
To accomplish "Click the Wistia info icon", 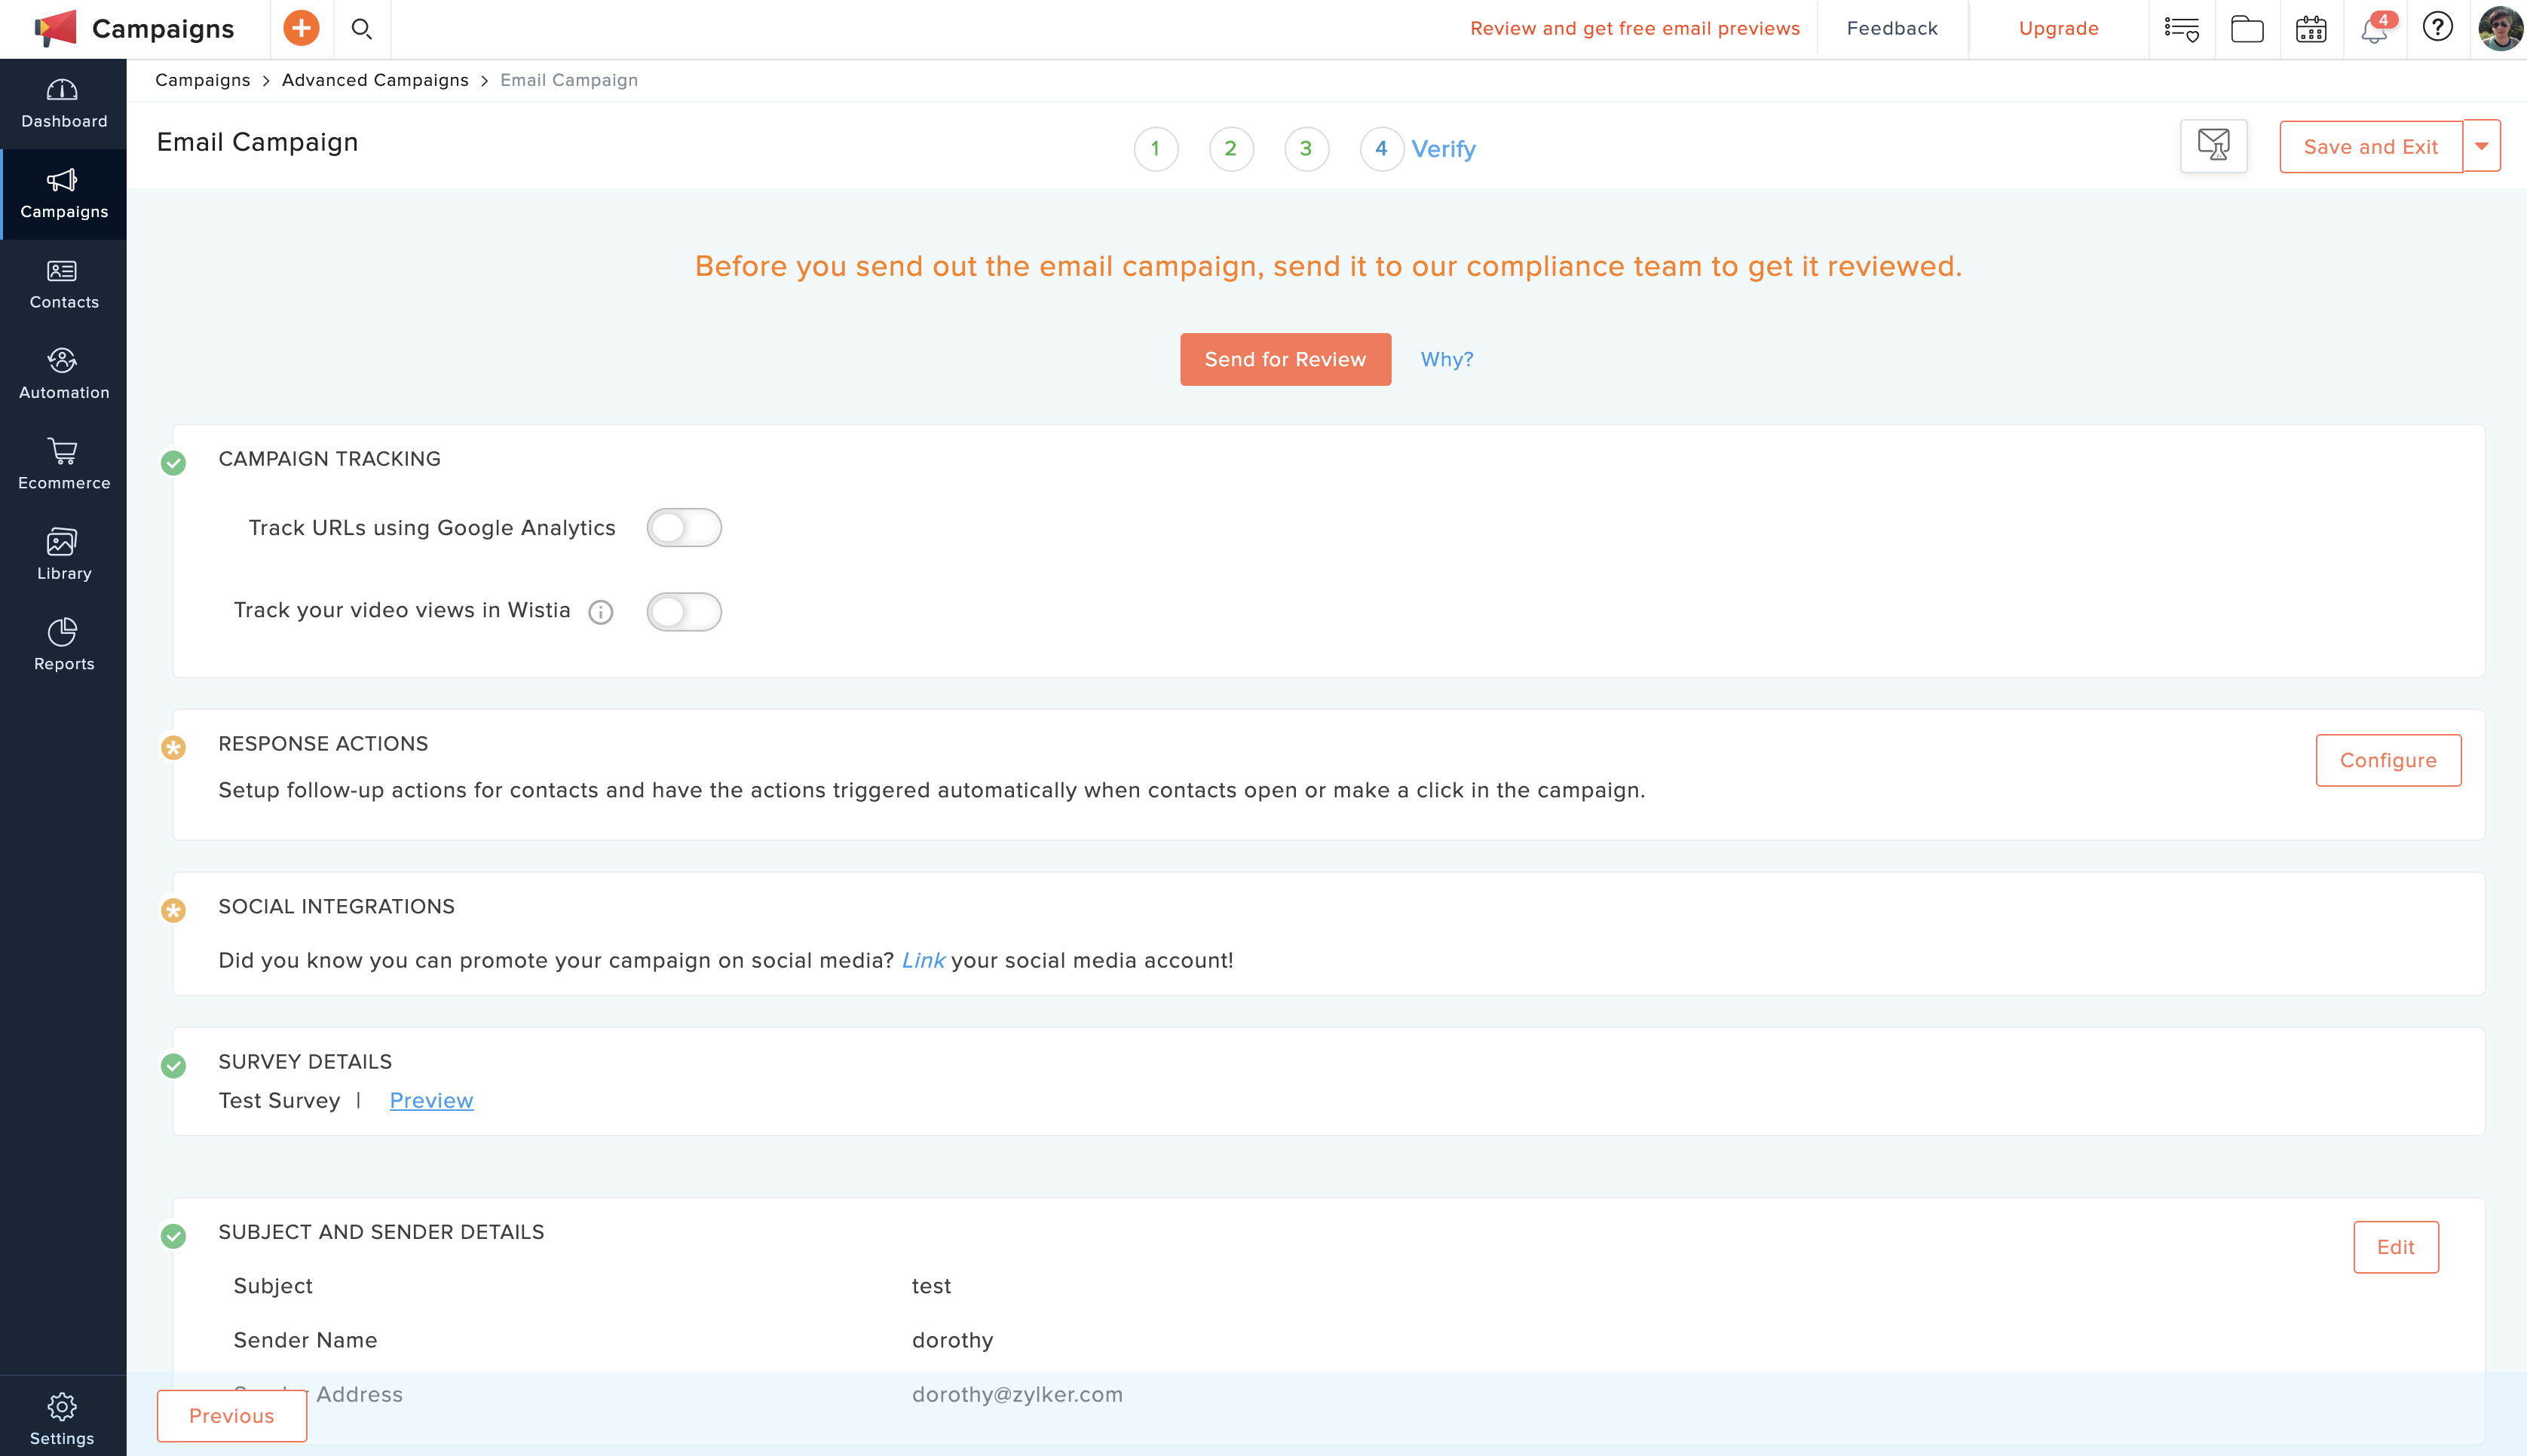I will pos(600,612).
